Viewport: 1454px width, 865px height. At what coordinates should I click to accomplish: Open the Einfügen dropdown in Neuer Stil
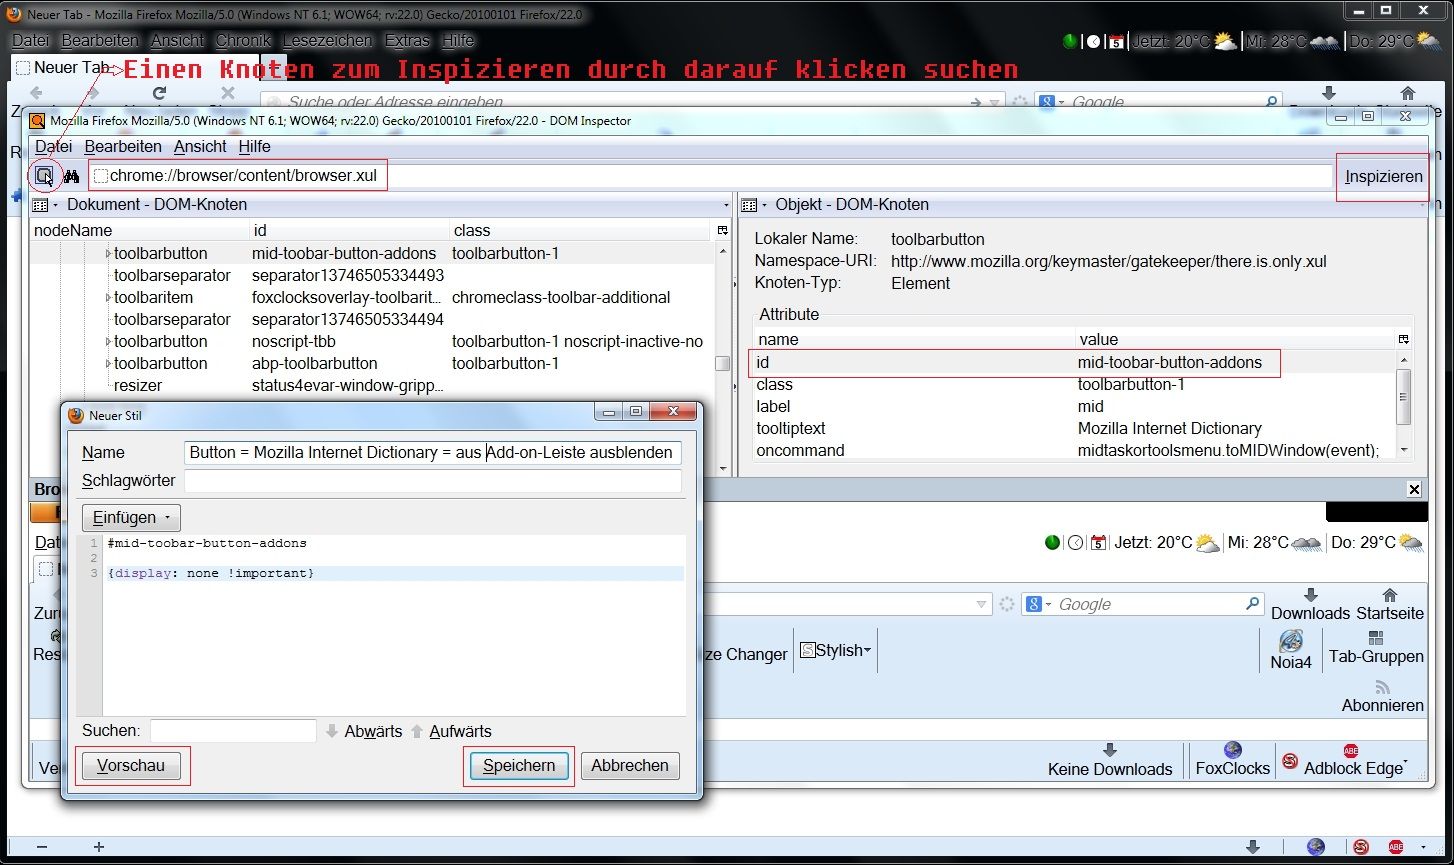[131, 517]
